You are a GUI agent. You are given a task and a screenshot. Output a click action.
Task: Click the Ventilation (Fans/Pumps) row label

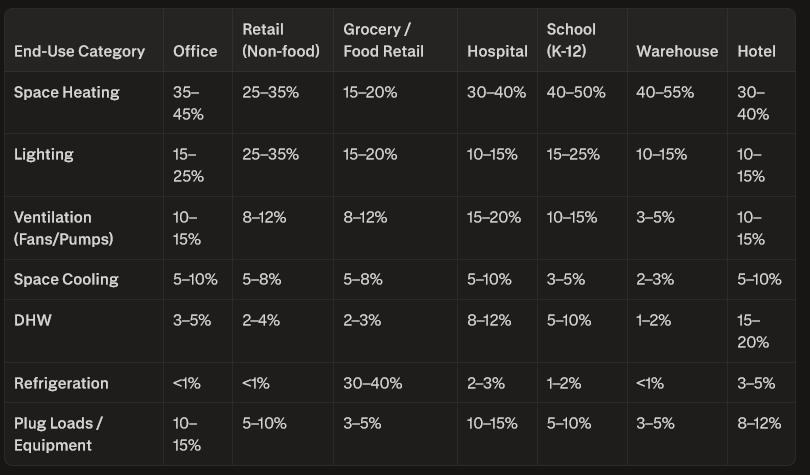(63, 228)
